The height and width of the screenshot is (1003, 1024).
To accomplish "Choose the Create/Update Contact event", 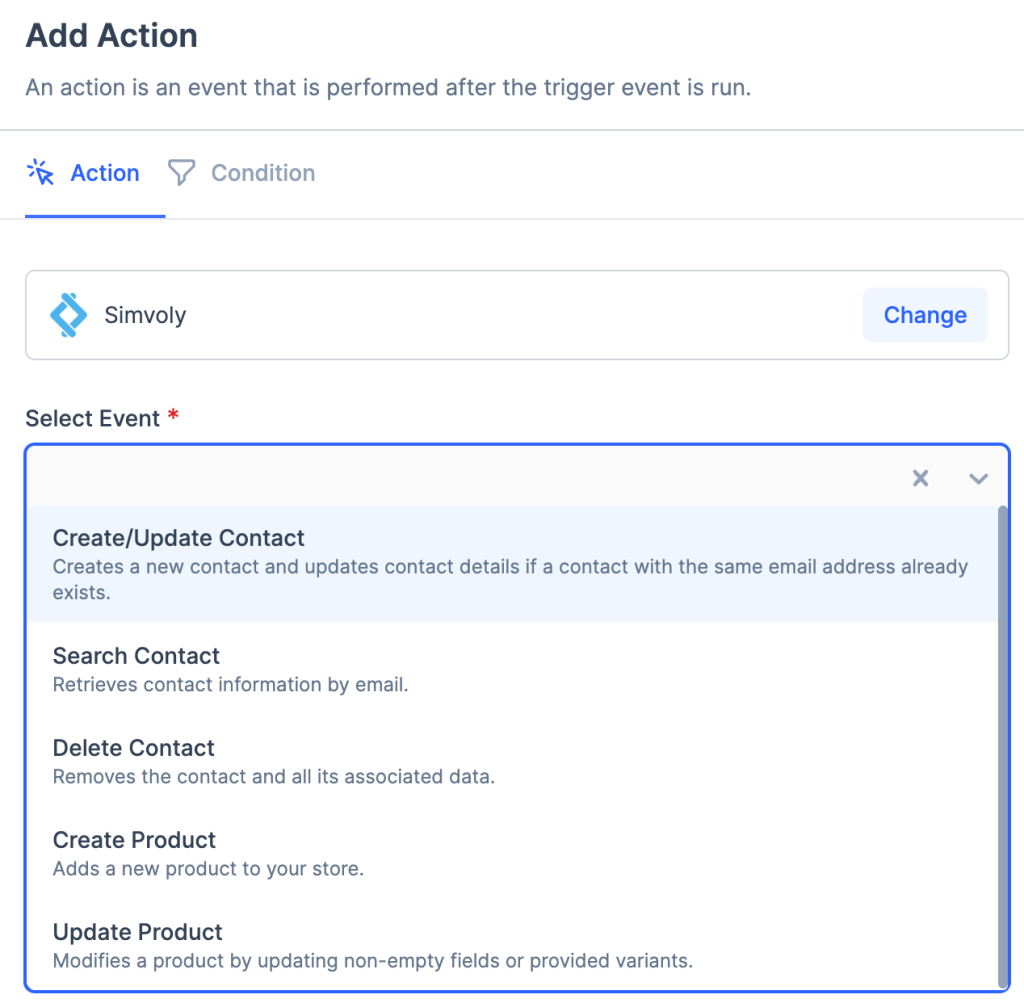I will click(179, 538).
